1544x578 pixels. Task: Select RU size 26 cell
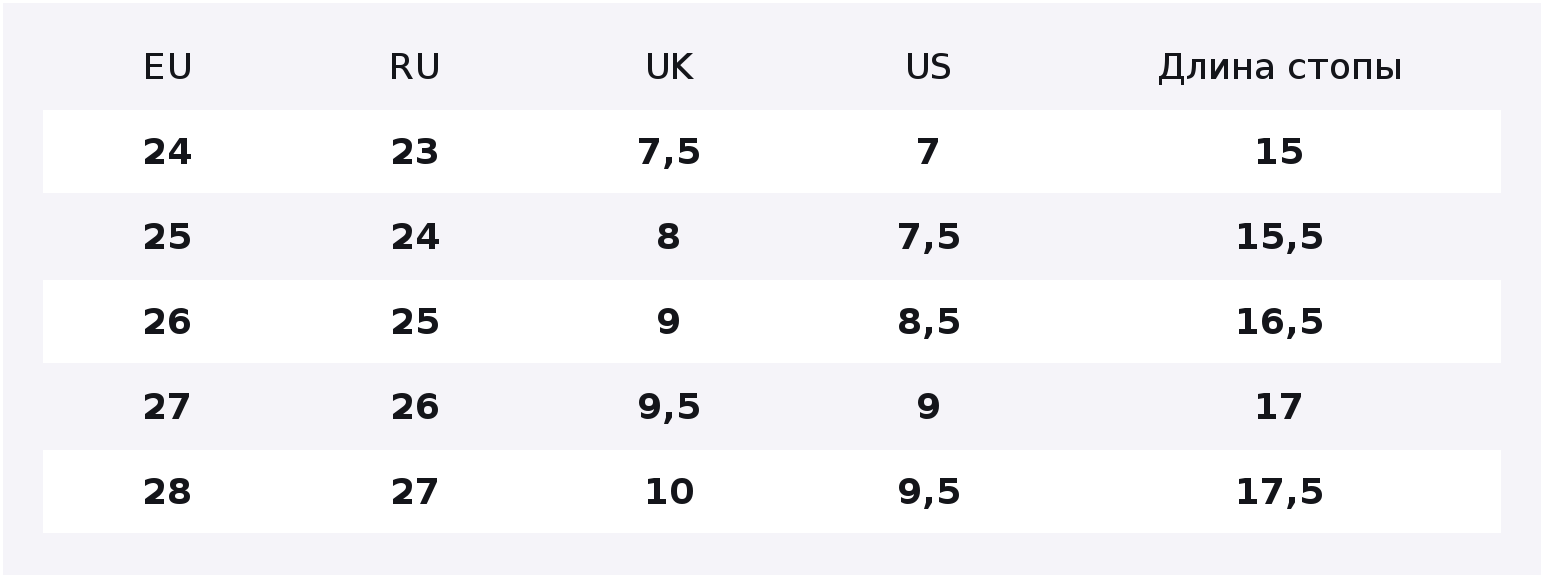pyautogui.click(x=414, y=407)
